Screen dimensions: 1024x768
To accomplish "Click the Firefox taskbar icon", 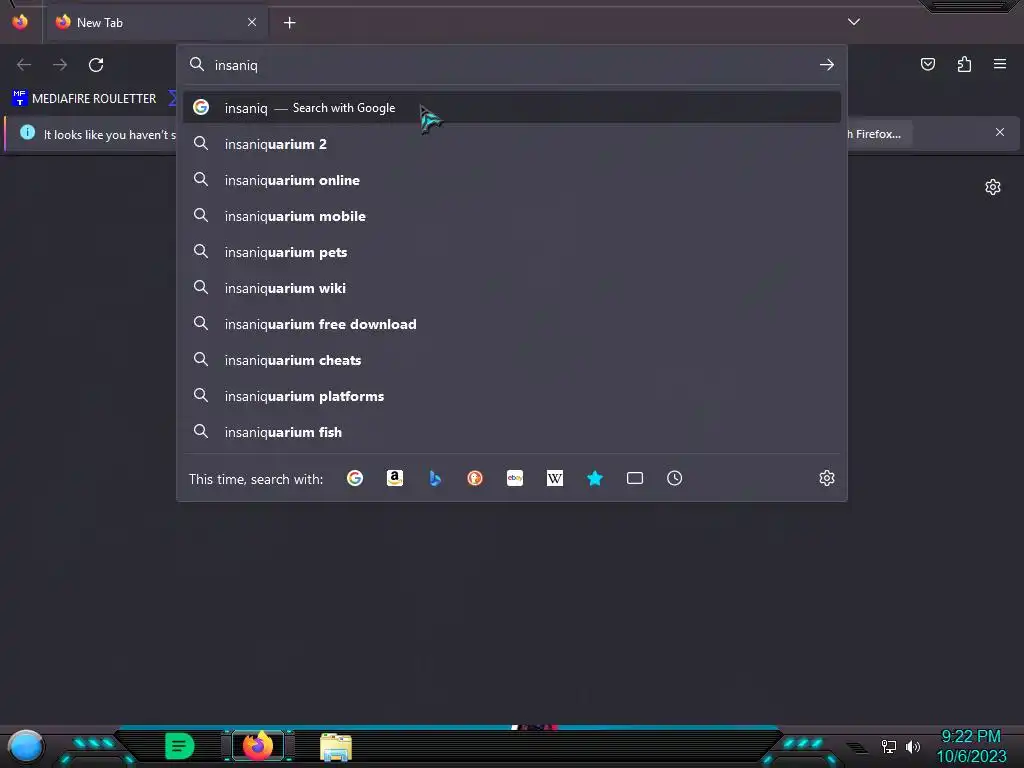I will tap(257, 746).
